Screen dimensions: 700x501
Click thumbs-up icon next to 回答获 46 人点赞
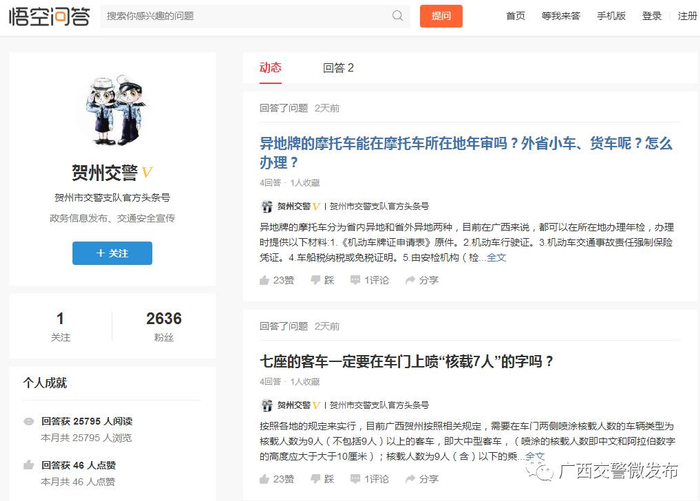(x=29, y=465)
